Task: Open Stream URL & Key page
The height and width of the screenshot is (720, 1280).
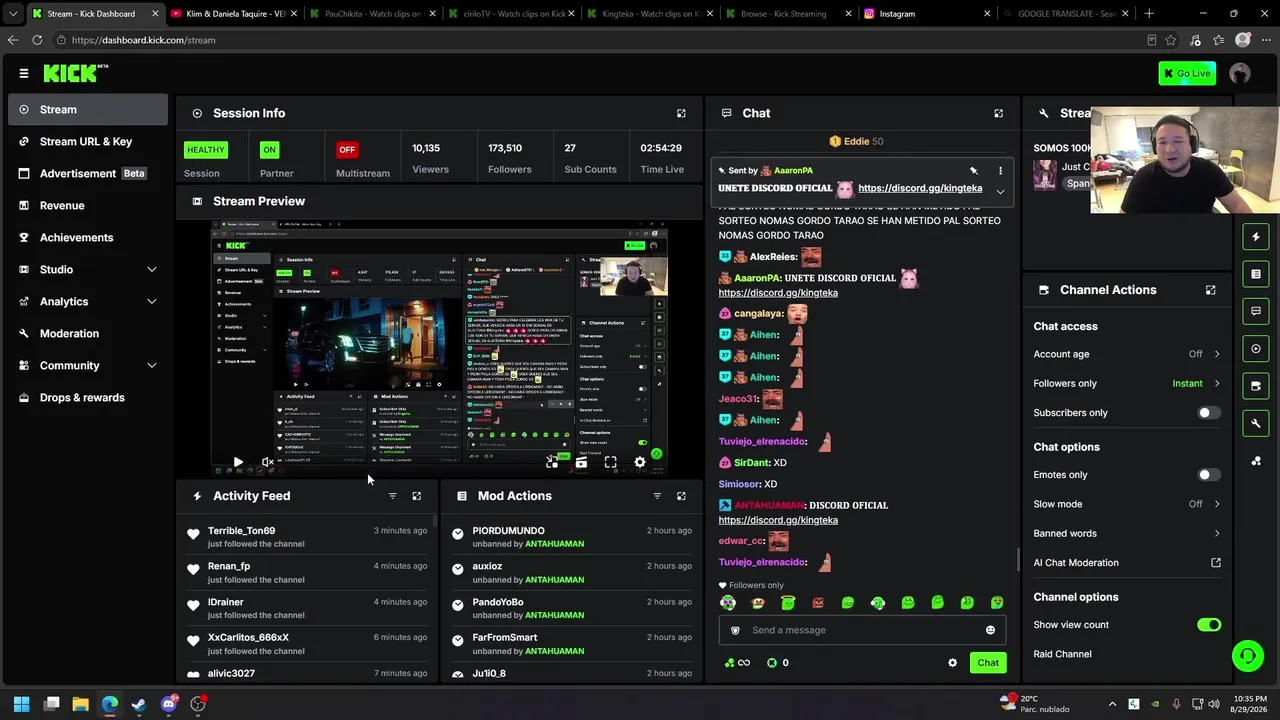Action: click(x=88, y=142)
